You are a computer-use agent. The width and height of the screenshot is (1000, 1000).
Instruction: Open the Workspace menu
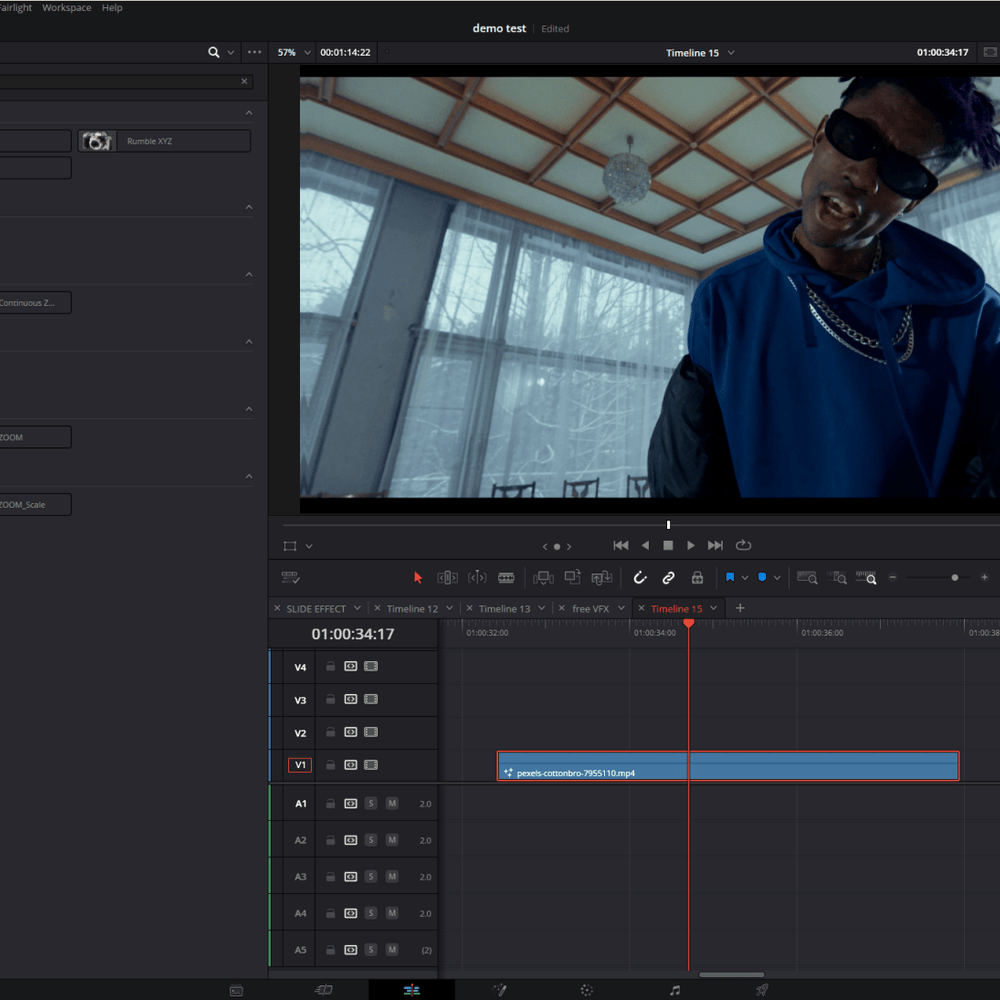point(66,8)
